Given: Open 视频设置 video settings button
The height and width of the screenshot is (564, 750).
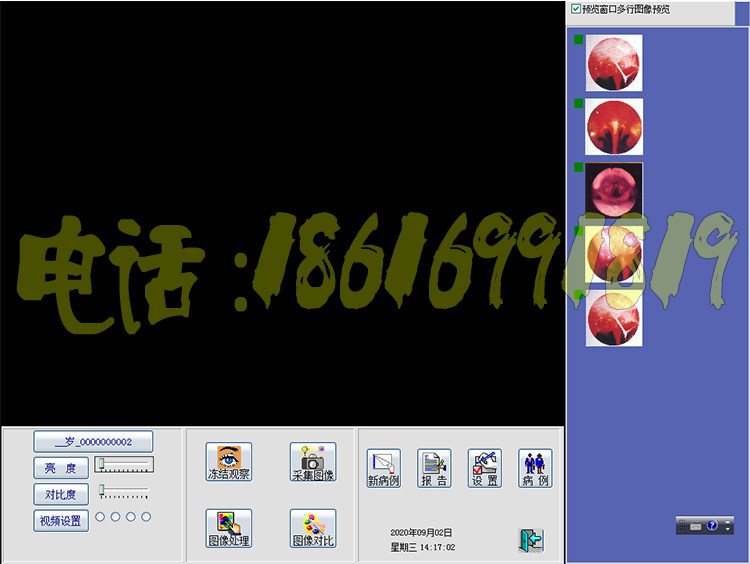Looking at the screenshot, I should (x=61, y=520).
